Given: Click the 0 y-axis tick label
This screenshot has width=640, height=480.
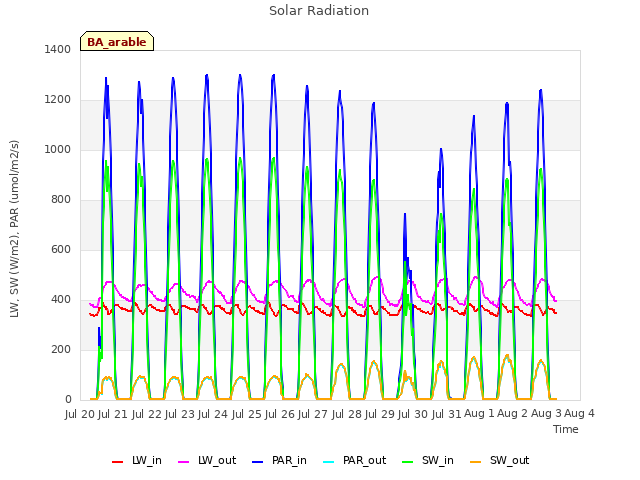Looking at the screenshot, I should click(68, 400).
